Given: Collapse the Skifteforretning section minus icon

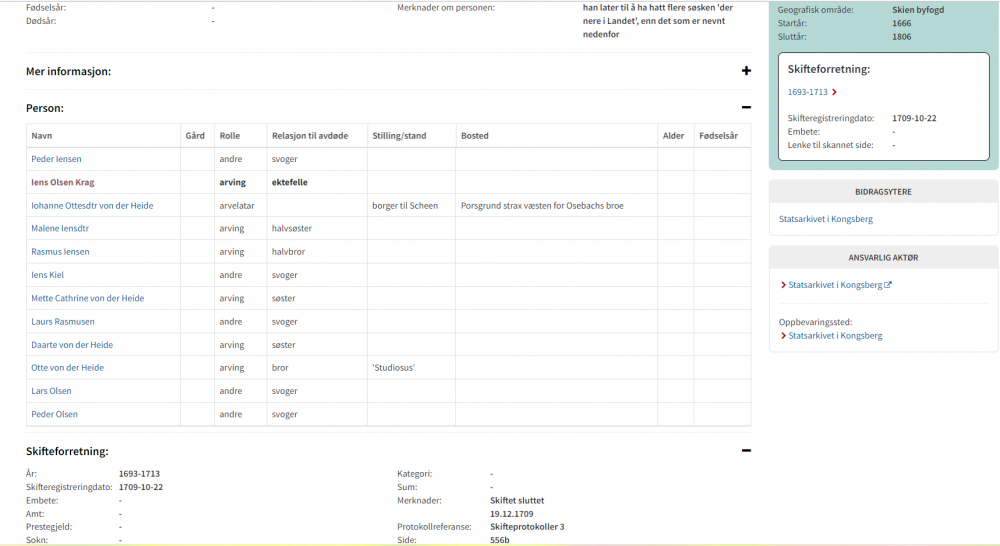Looking at the screenshot, I should pos(746,450).
